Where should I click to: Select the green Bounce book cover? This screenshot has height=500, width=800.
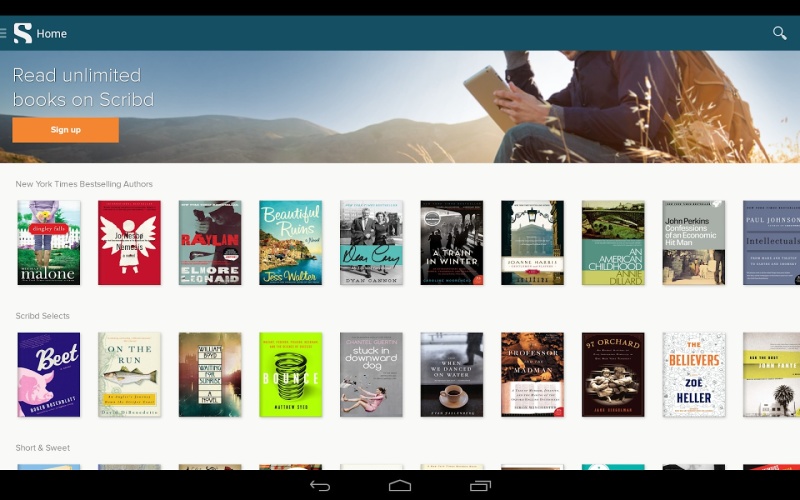pos(290,375)
